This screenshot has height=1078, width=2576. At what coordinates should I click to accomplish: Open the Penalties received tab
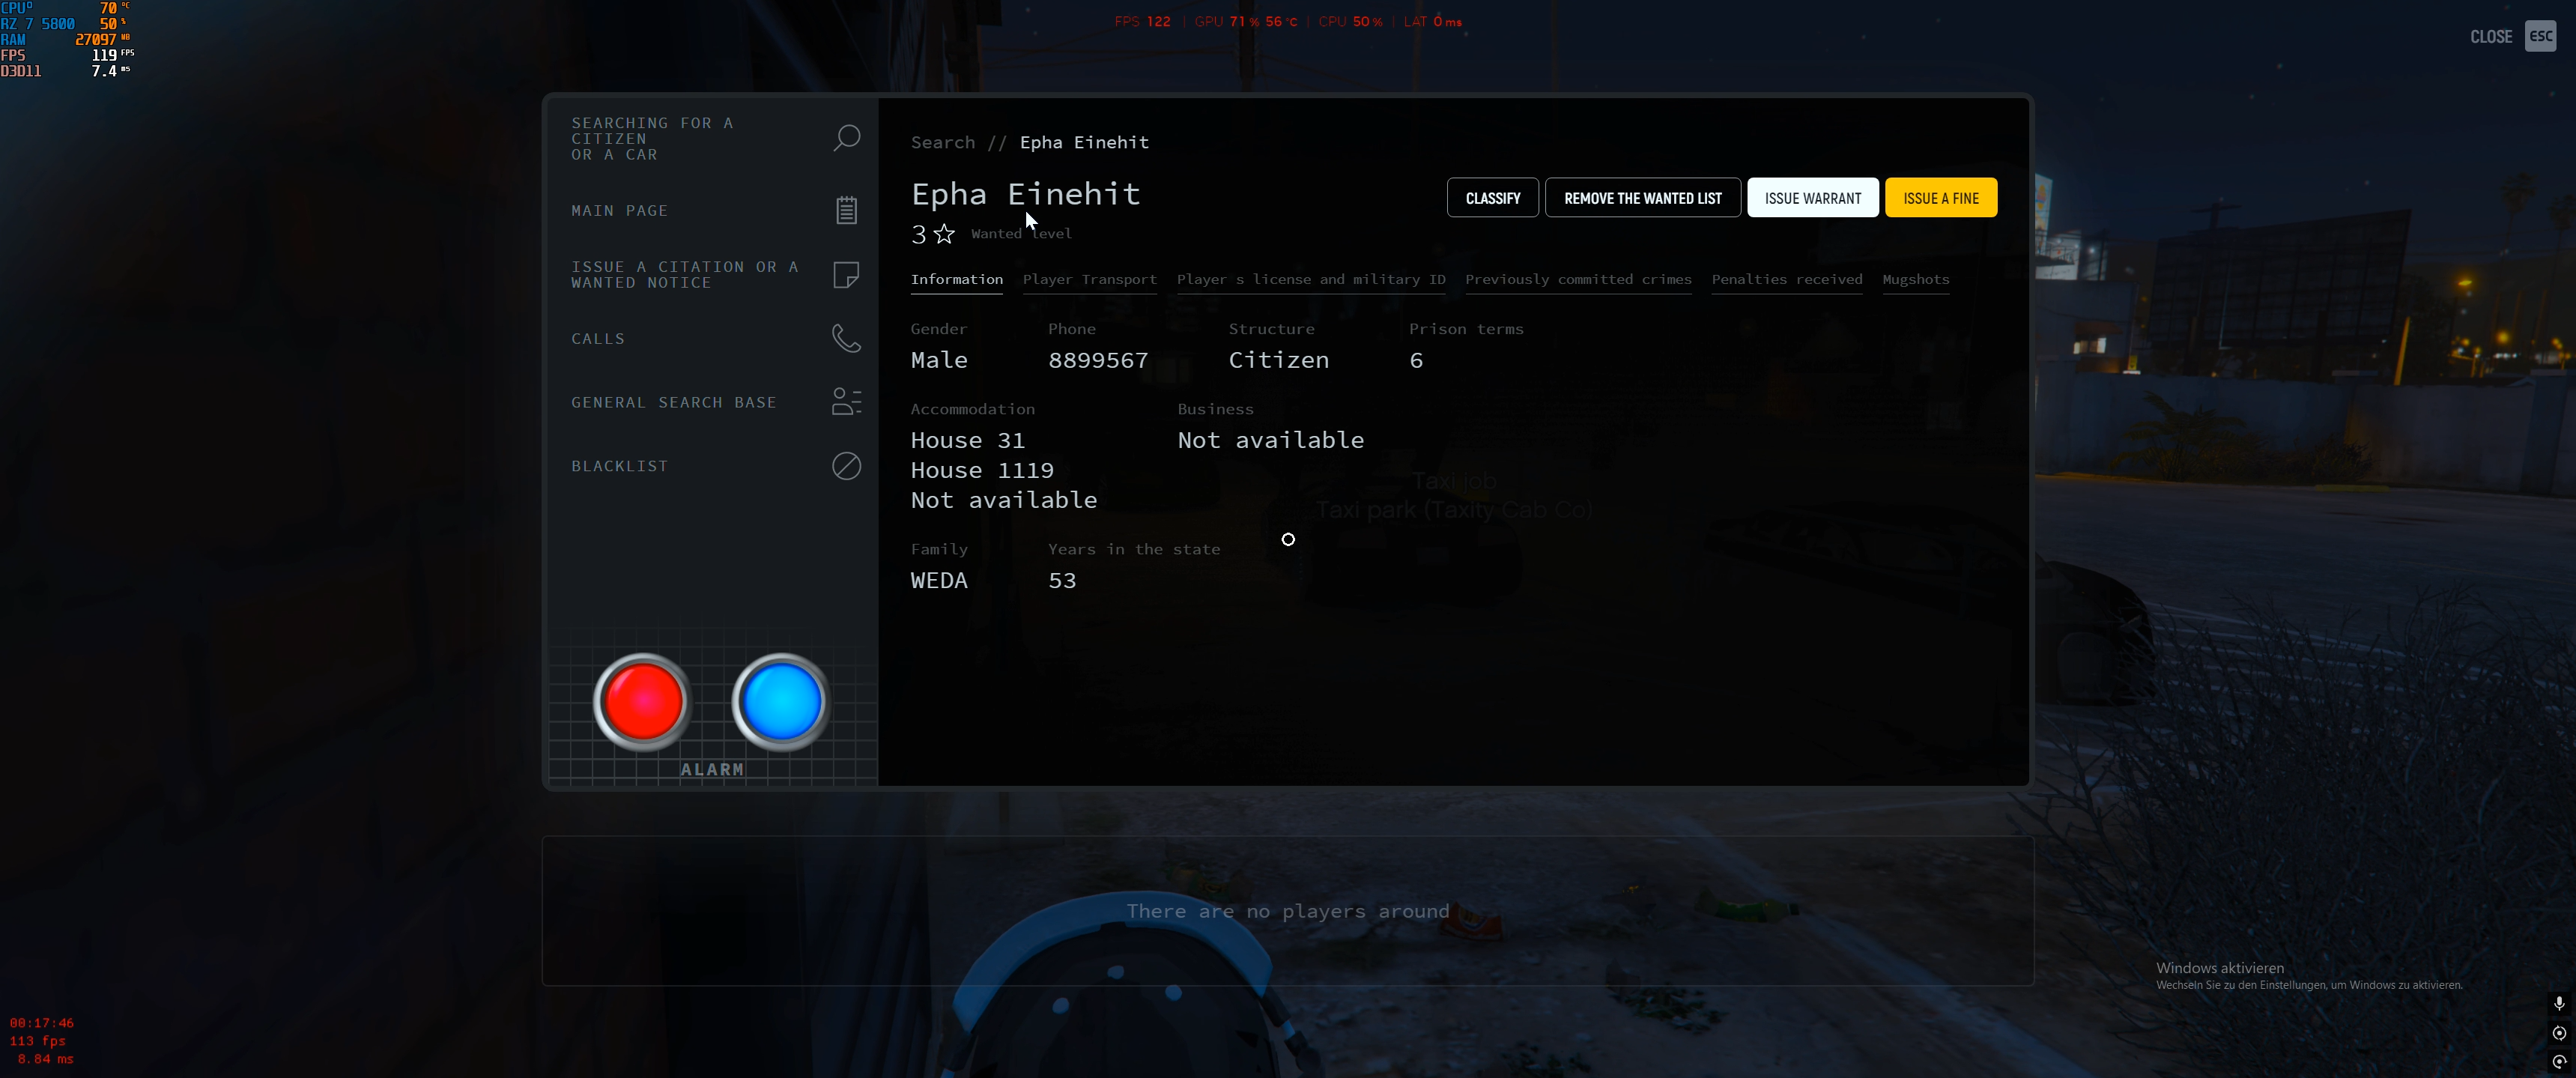tap(1786, 280)
